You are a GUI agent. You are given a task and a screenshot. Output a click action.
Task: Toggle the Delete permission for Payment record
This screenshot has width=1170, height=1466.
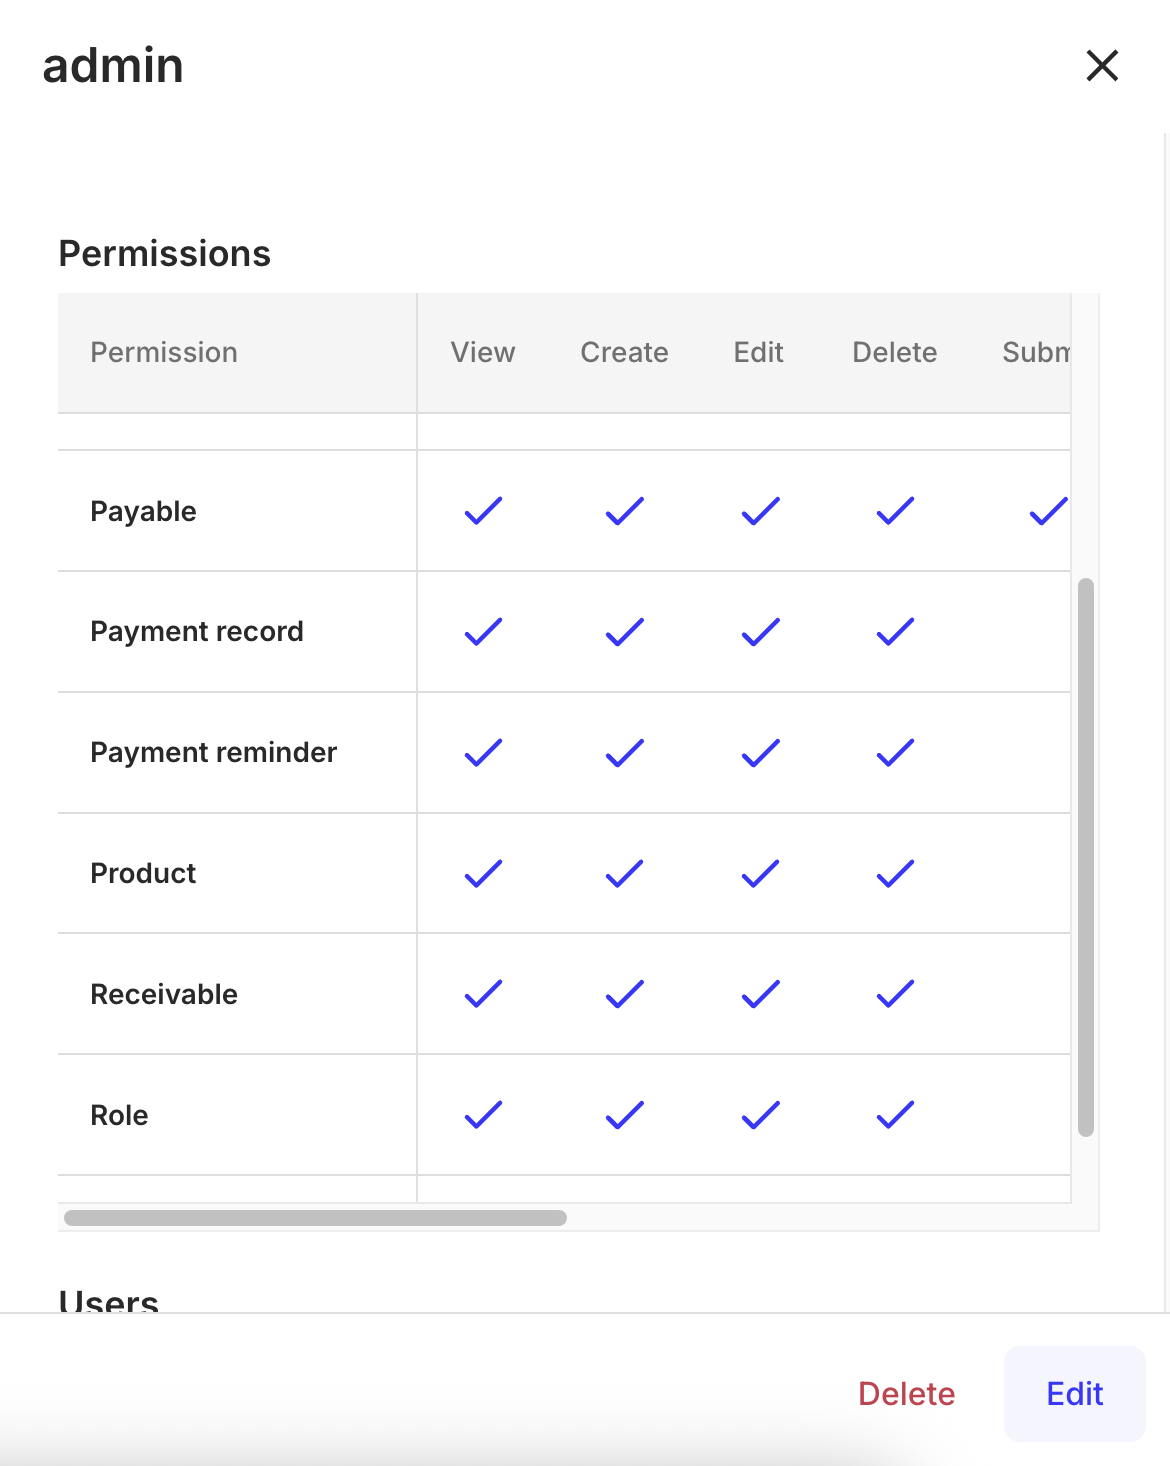click(893, 631)
